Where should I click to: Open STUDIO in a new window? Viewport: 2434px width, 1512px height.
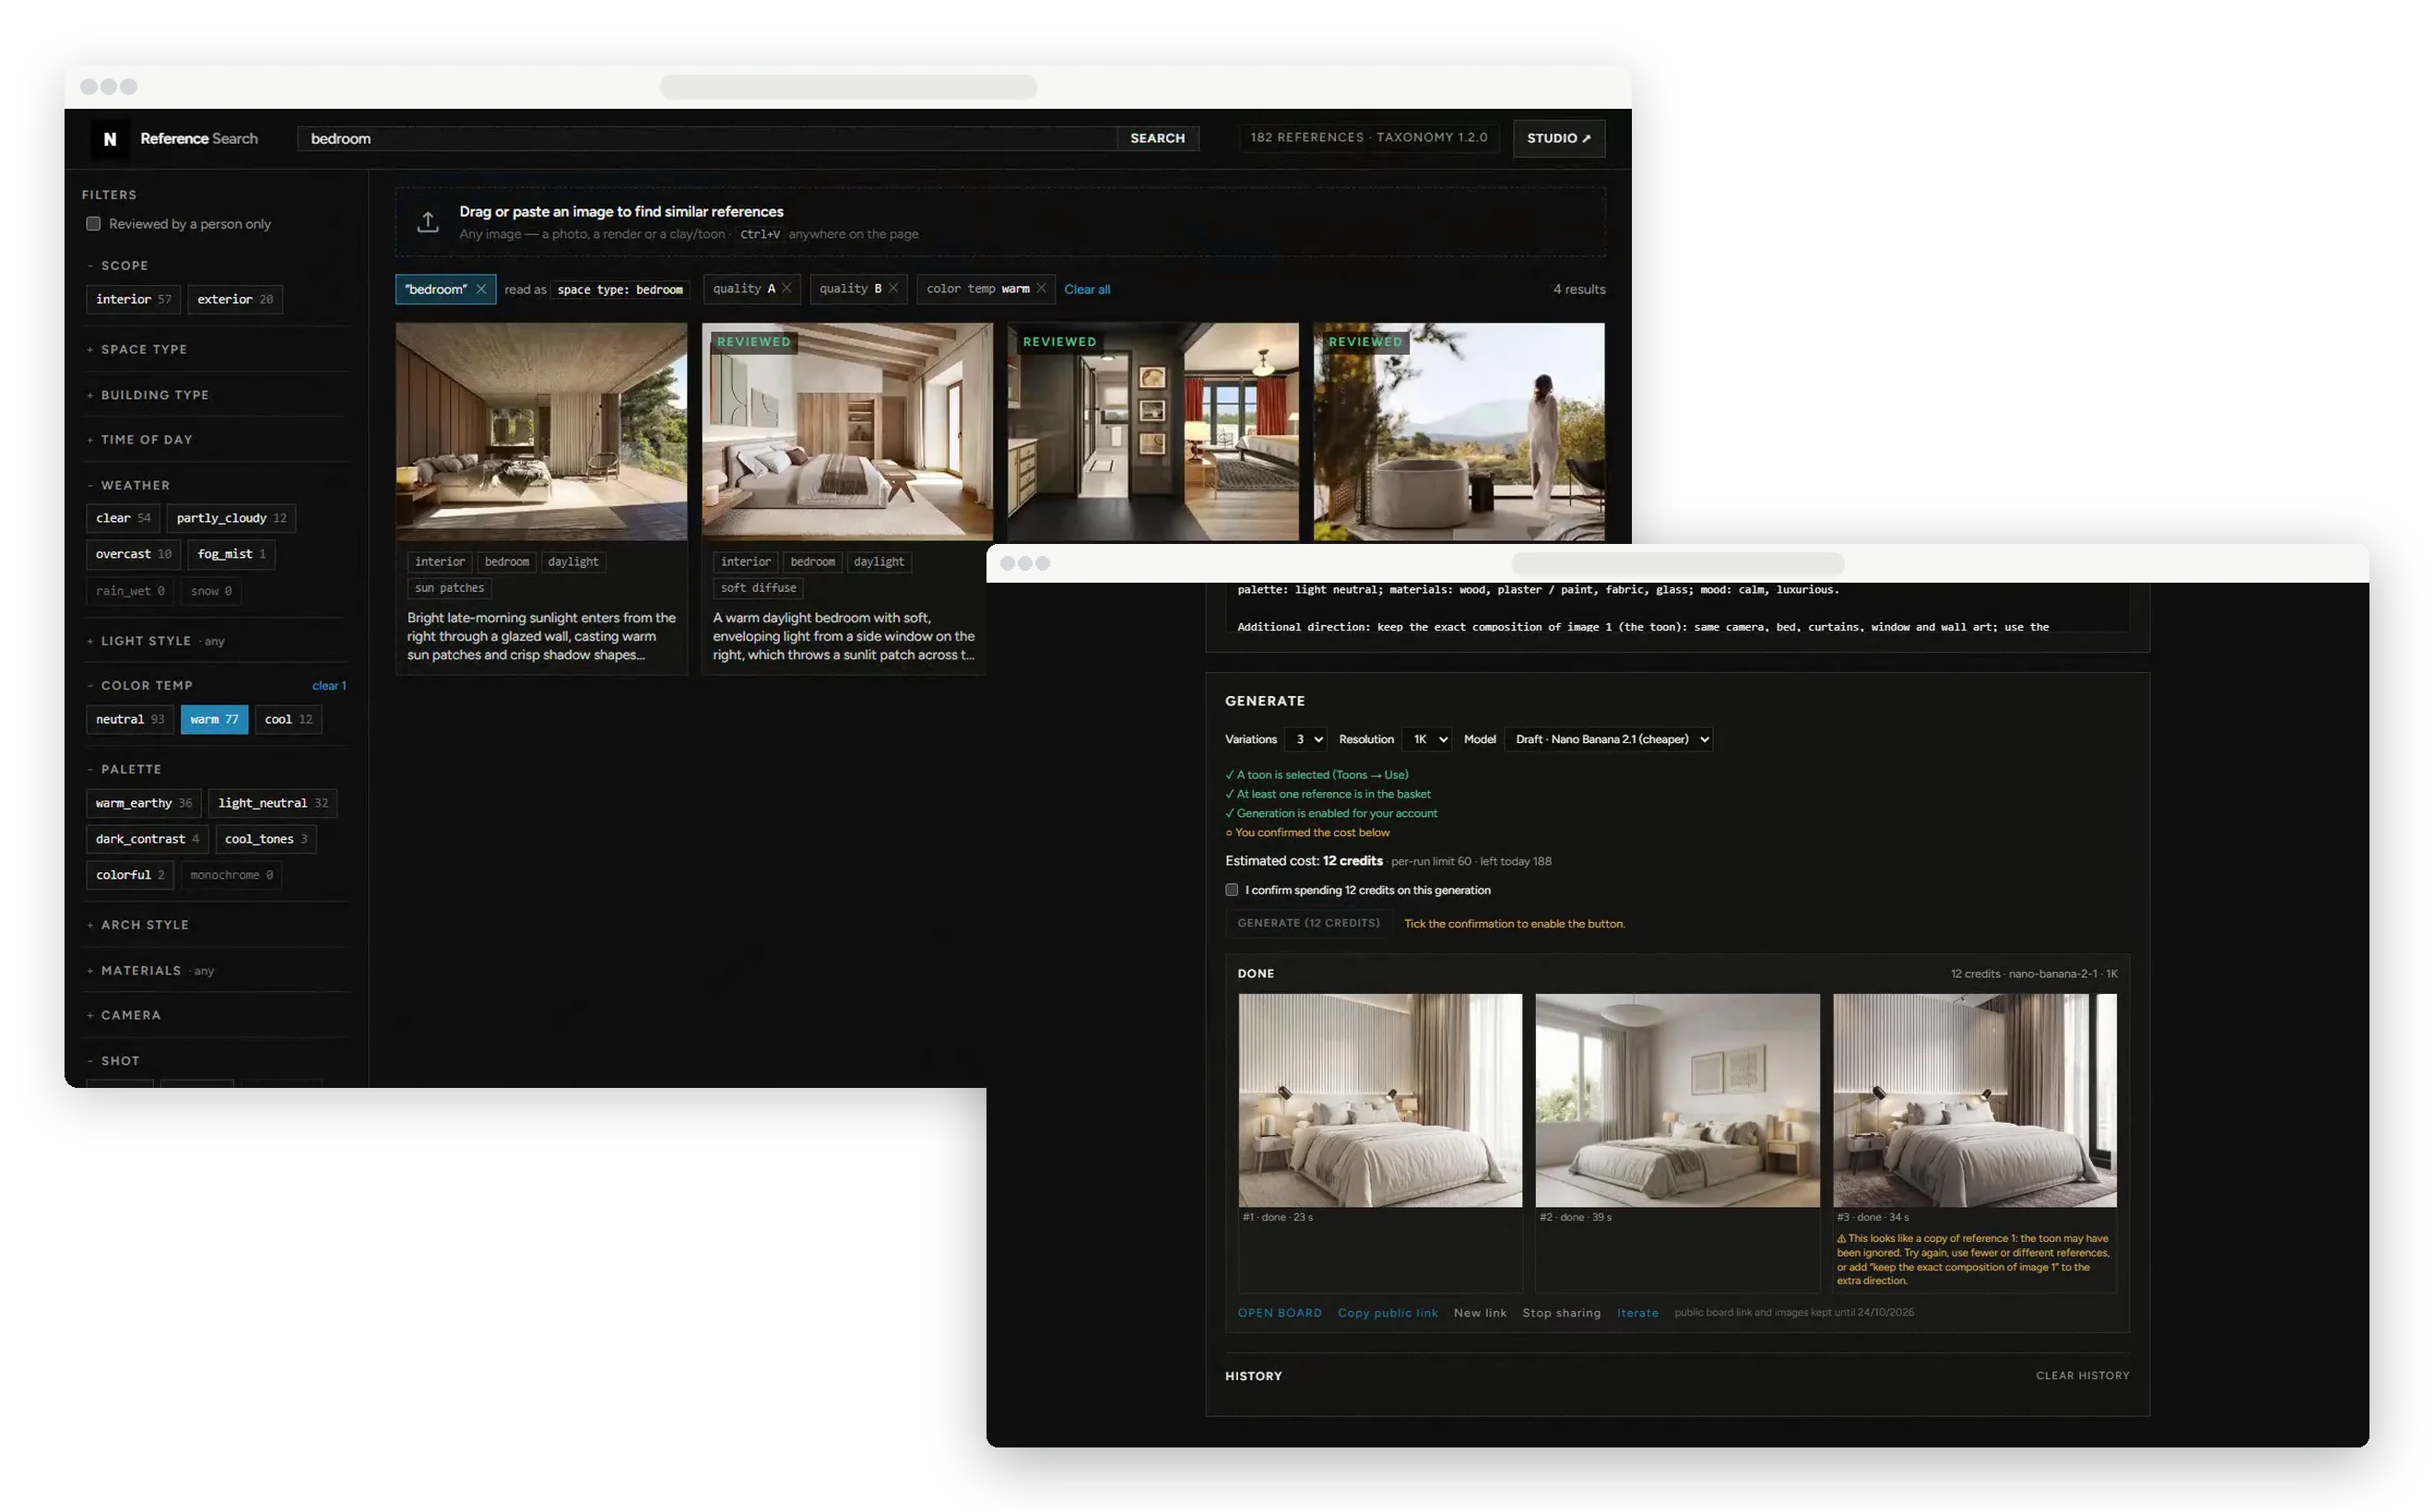[1558, 138]
